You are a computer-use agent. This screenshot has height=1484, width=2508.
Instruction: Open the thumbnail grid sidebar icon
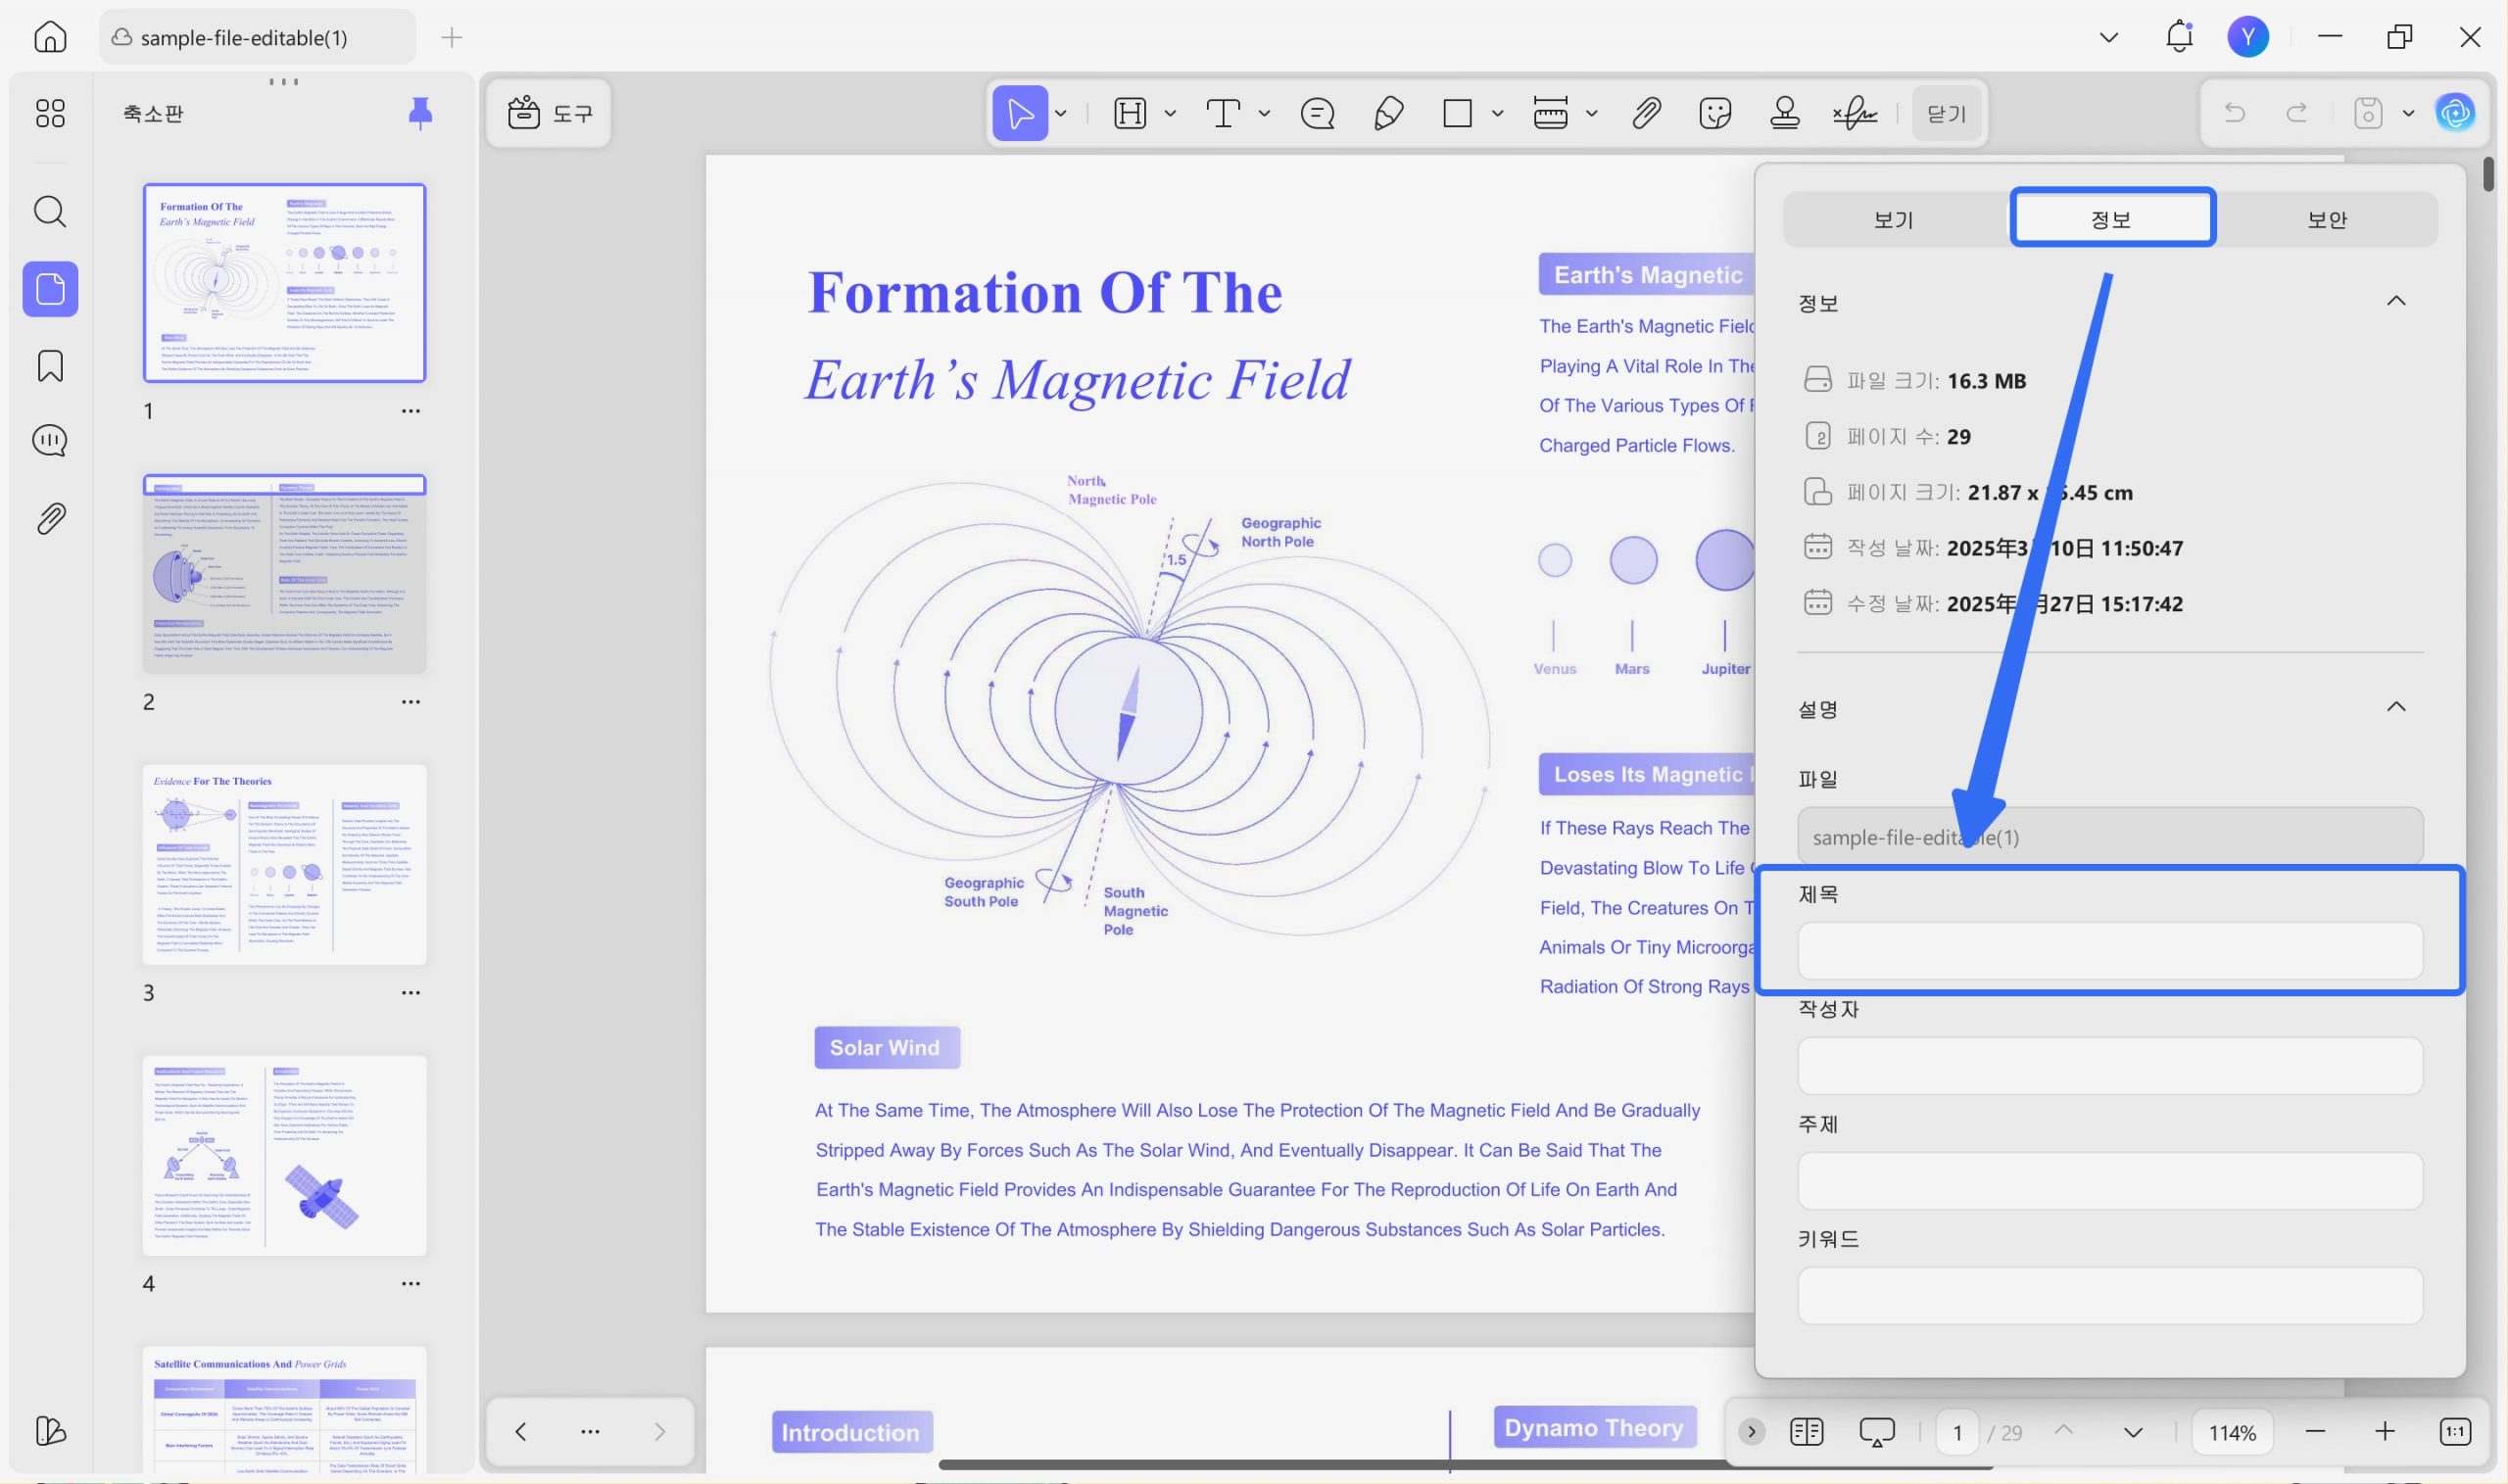(50, 113)
